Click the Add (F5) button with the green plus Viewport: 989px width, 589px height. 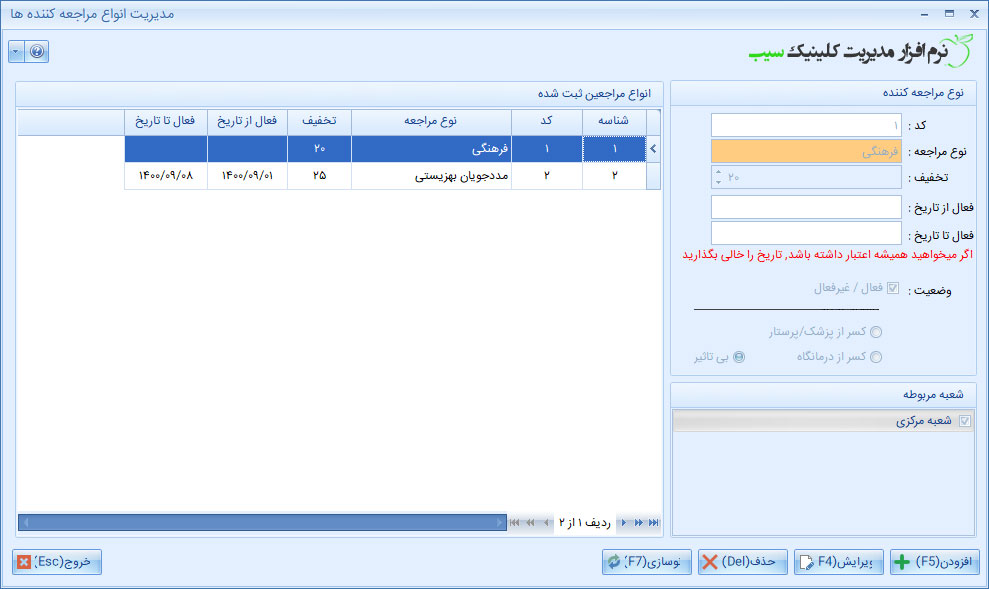point(935,562)
